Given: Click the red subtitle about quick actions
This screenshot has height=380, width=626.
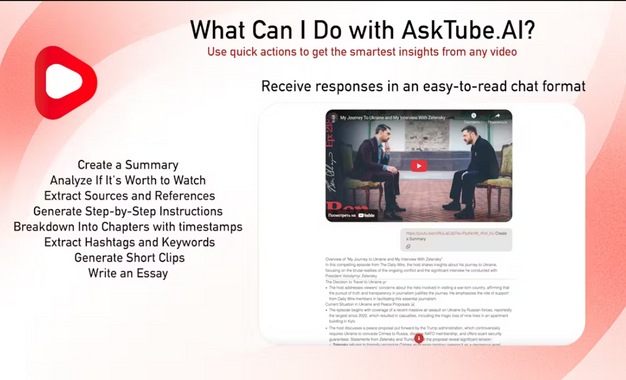Looking at the screenshot, I should (x=362, y=52).
